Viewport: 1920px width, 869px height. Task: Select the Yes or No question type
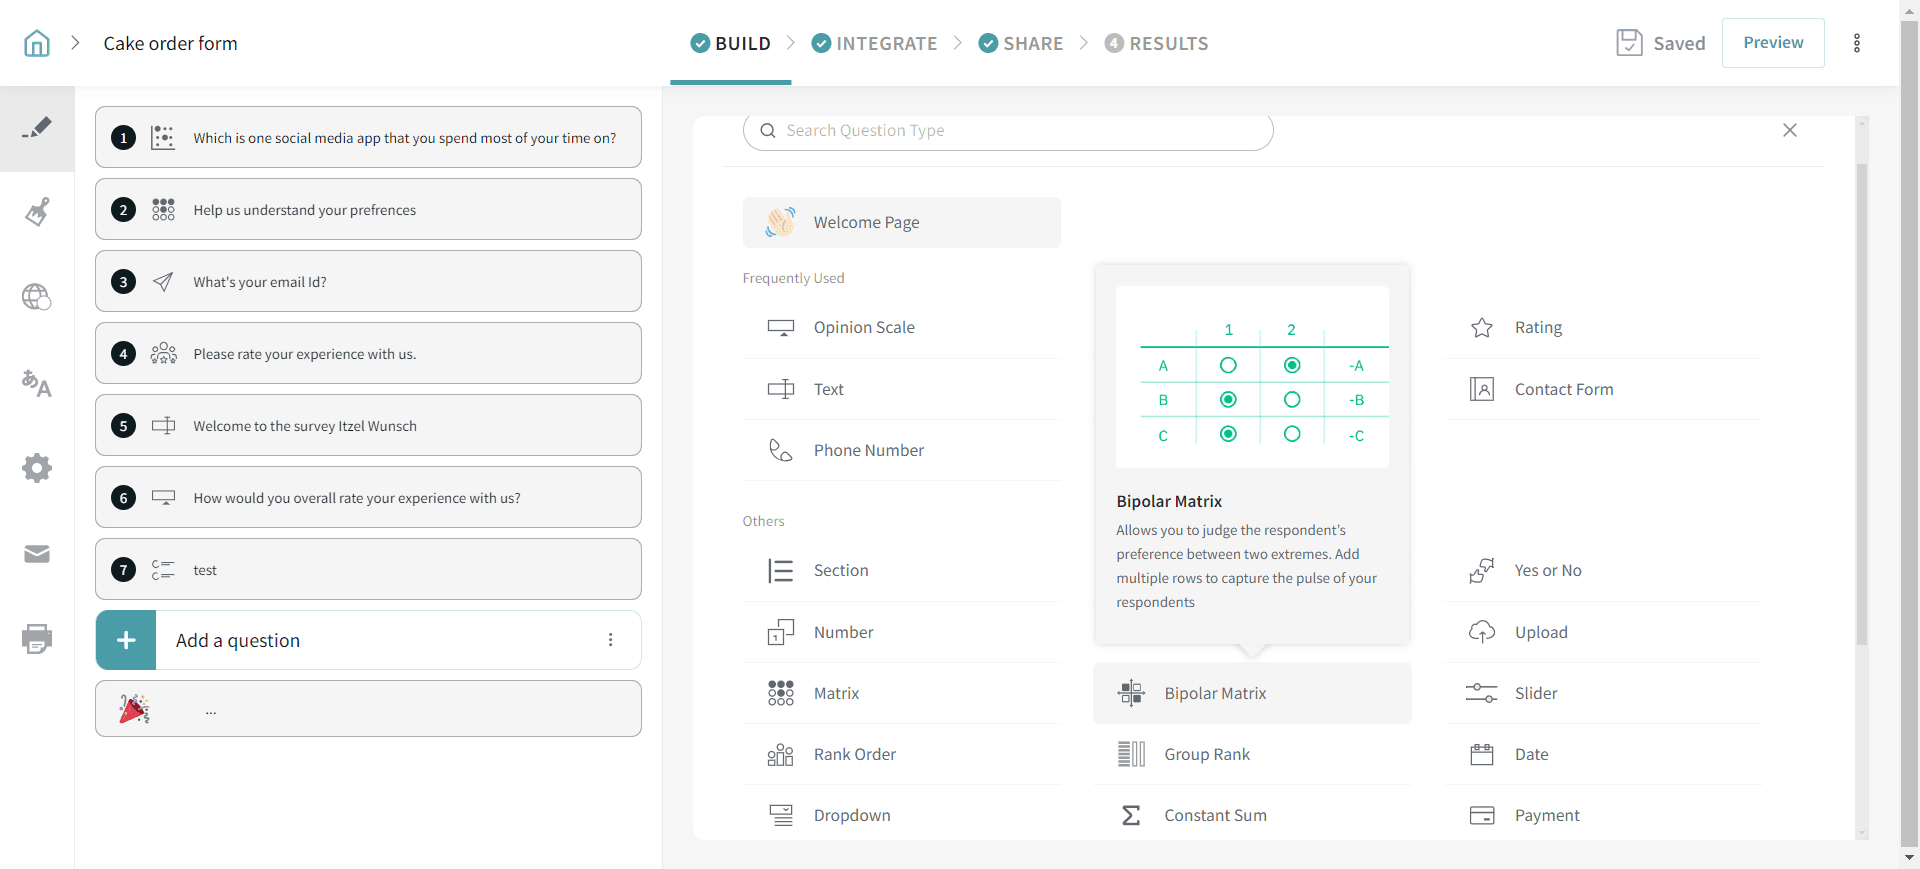(x=1547, y=570)
